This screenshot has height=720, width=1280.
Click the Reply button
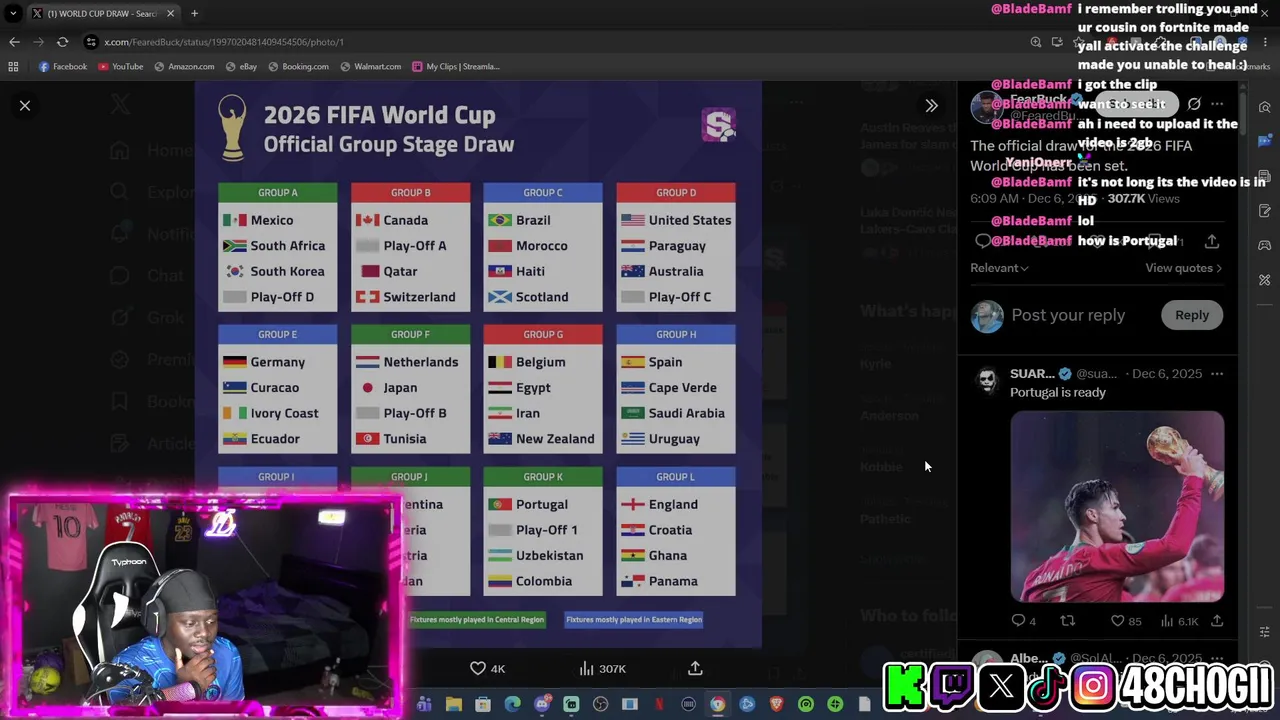[x=1192, y=315]
